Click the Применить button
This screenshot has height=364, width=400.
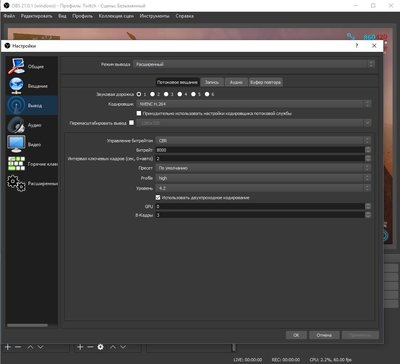(x=360, y=335)
